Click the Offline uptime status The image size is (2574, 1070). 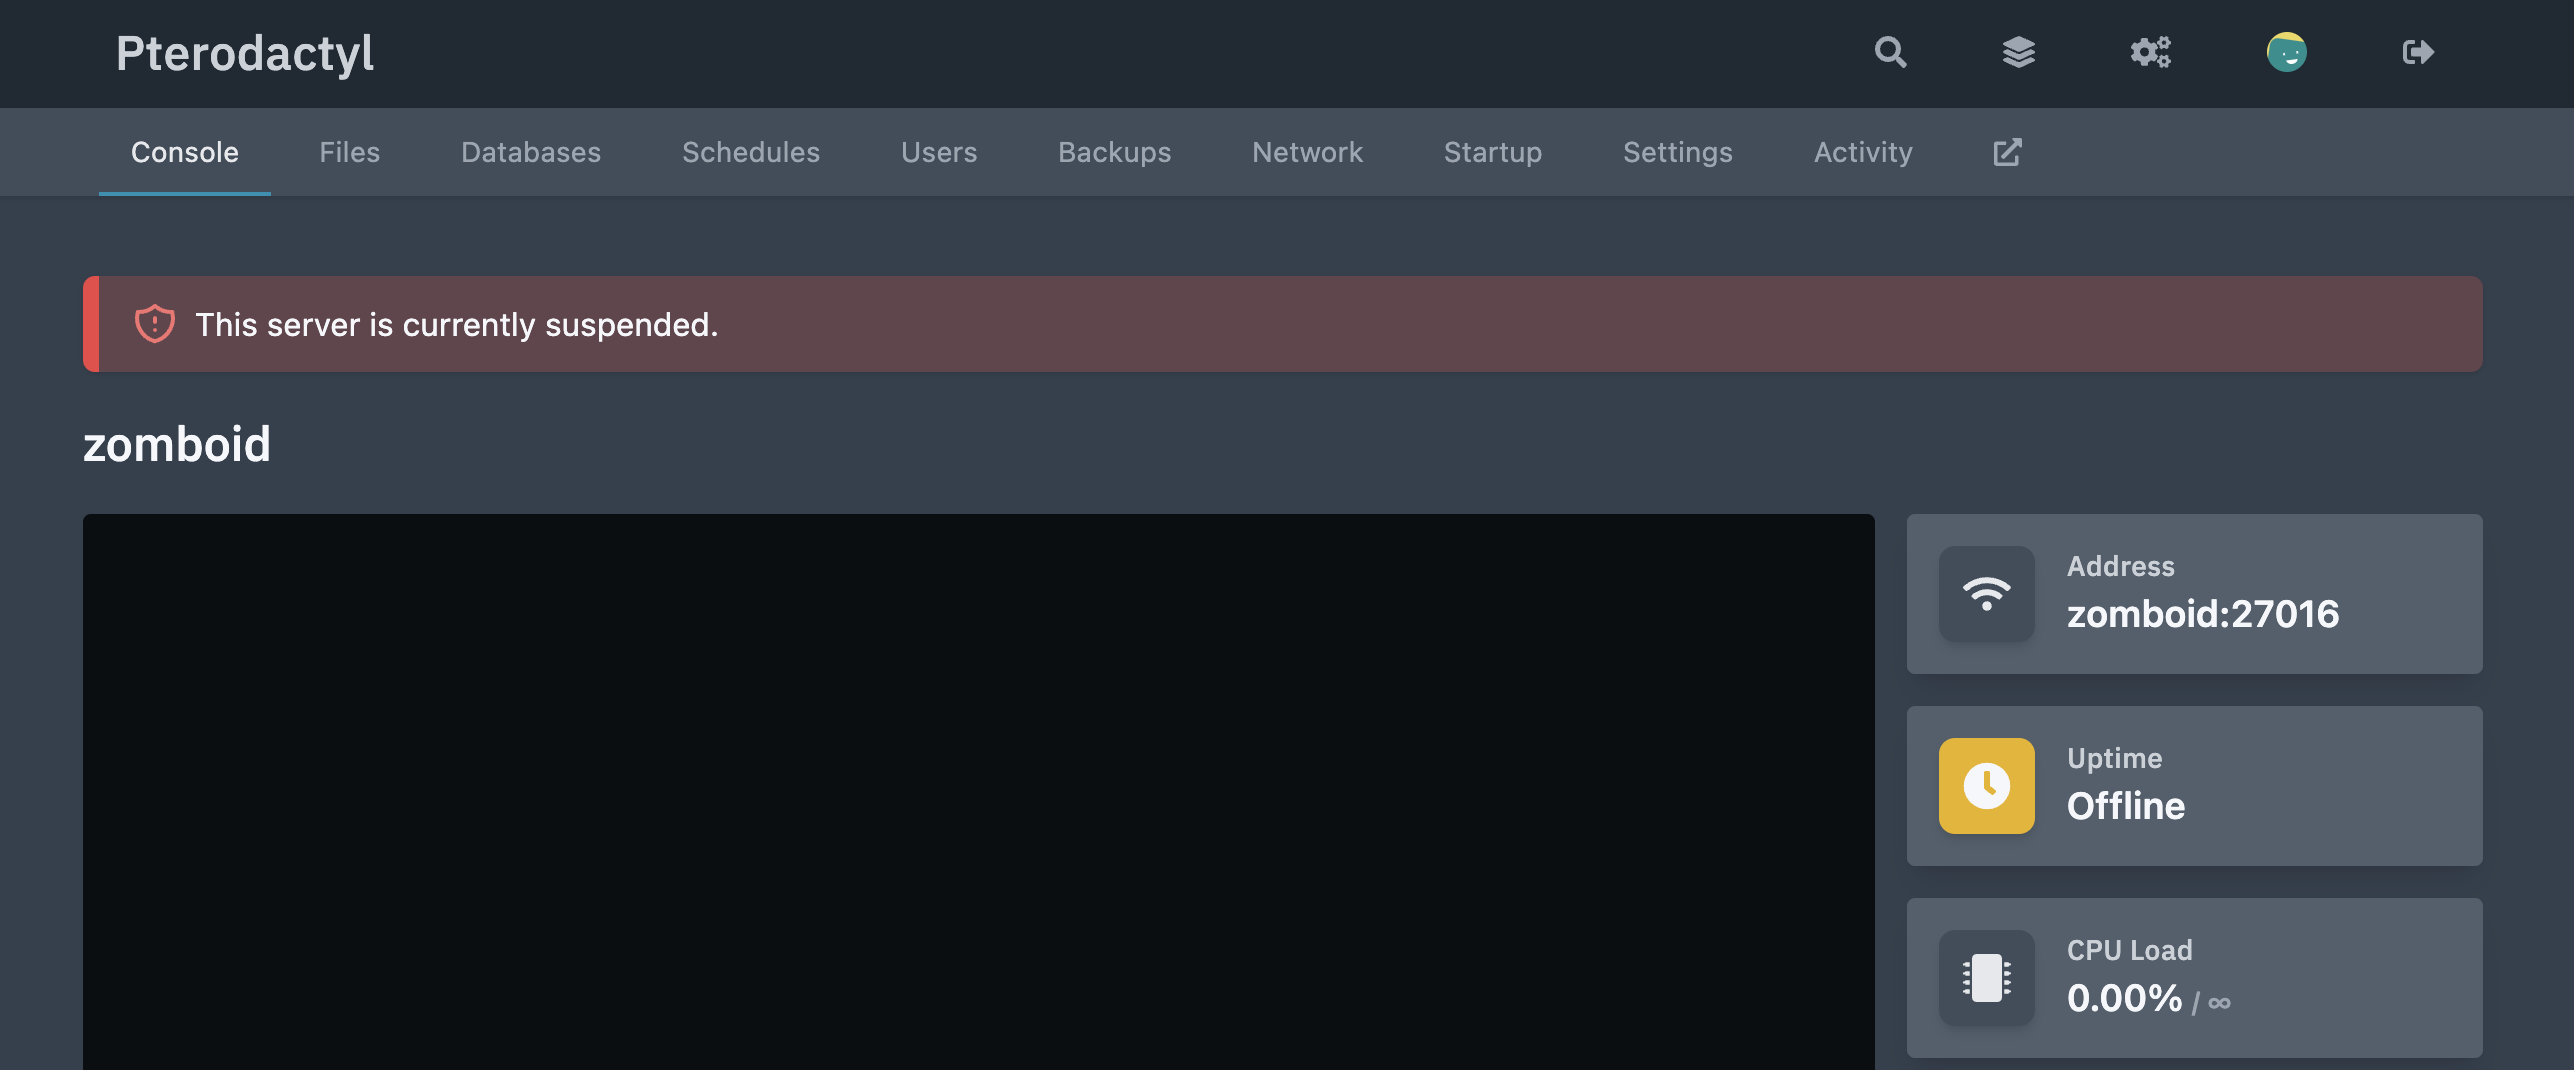(2126, 806)
